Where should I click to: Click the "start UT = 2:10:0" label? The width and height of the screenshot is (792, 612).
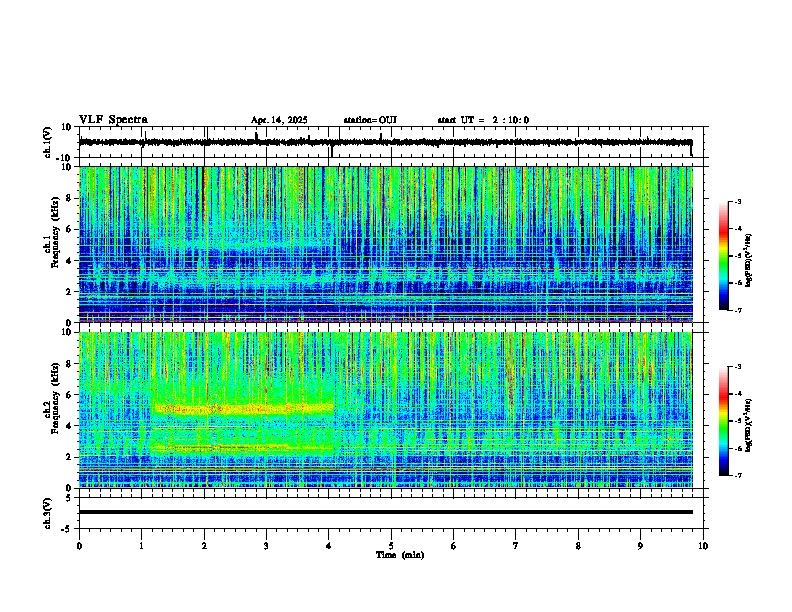point(483,120)
